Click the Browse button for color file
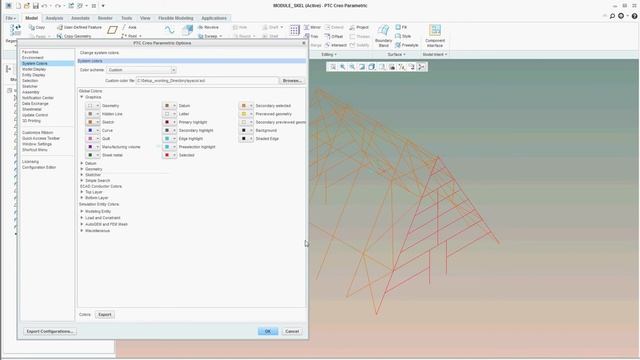Image resolution: width=640 pixels, height=360 pixels. [292, 81]
